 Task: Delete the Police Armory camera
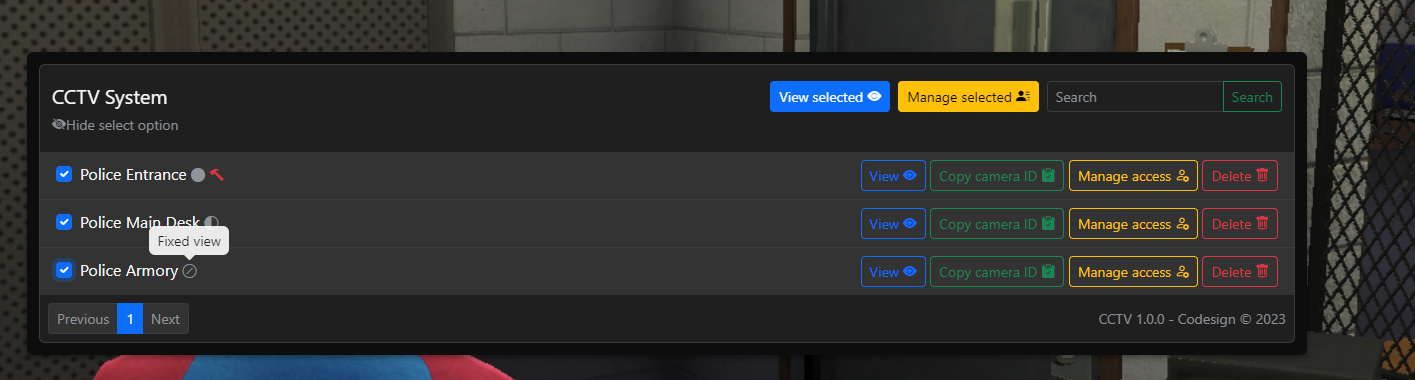click(x=1240, y=272)
